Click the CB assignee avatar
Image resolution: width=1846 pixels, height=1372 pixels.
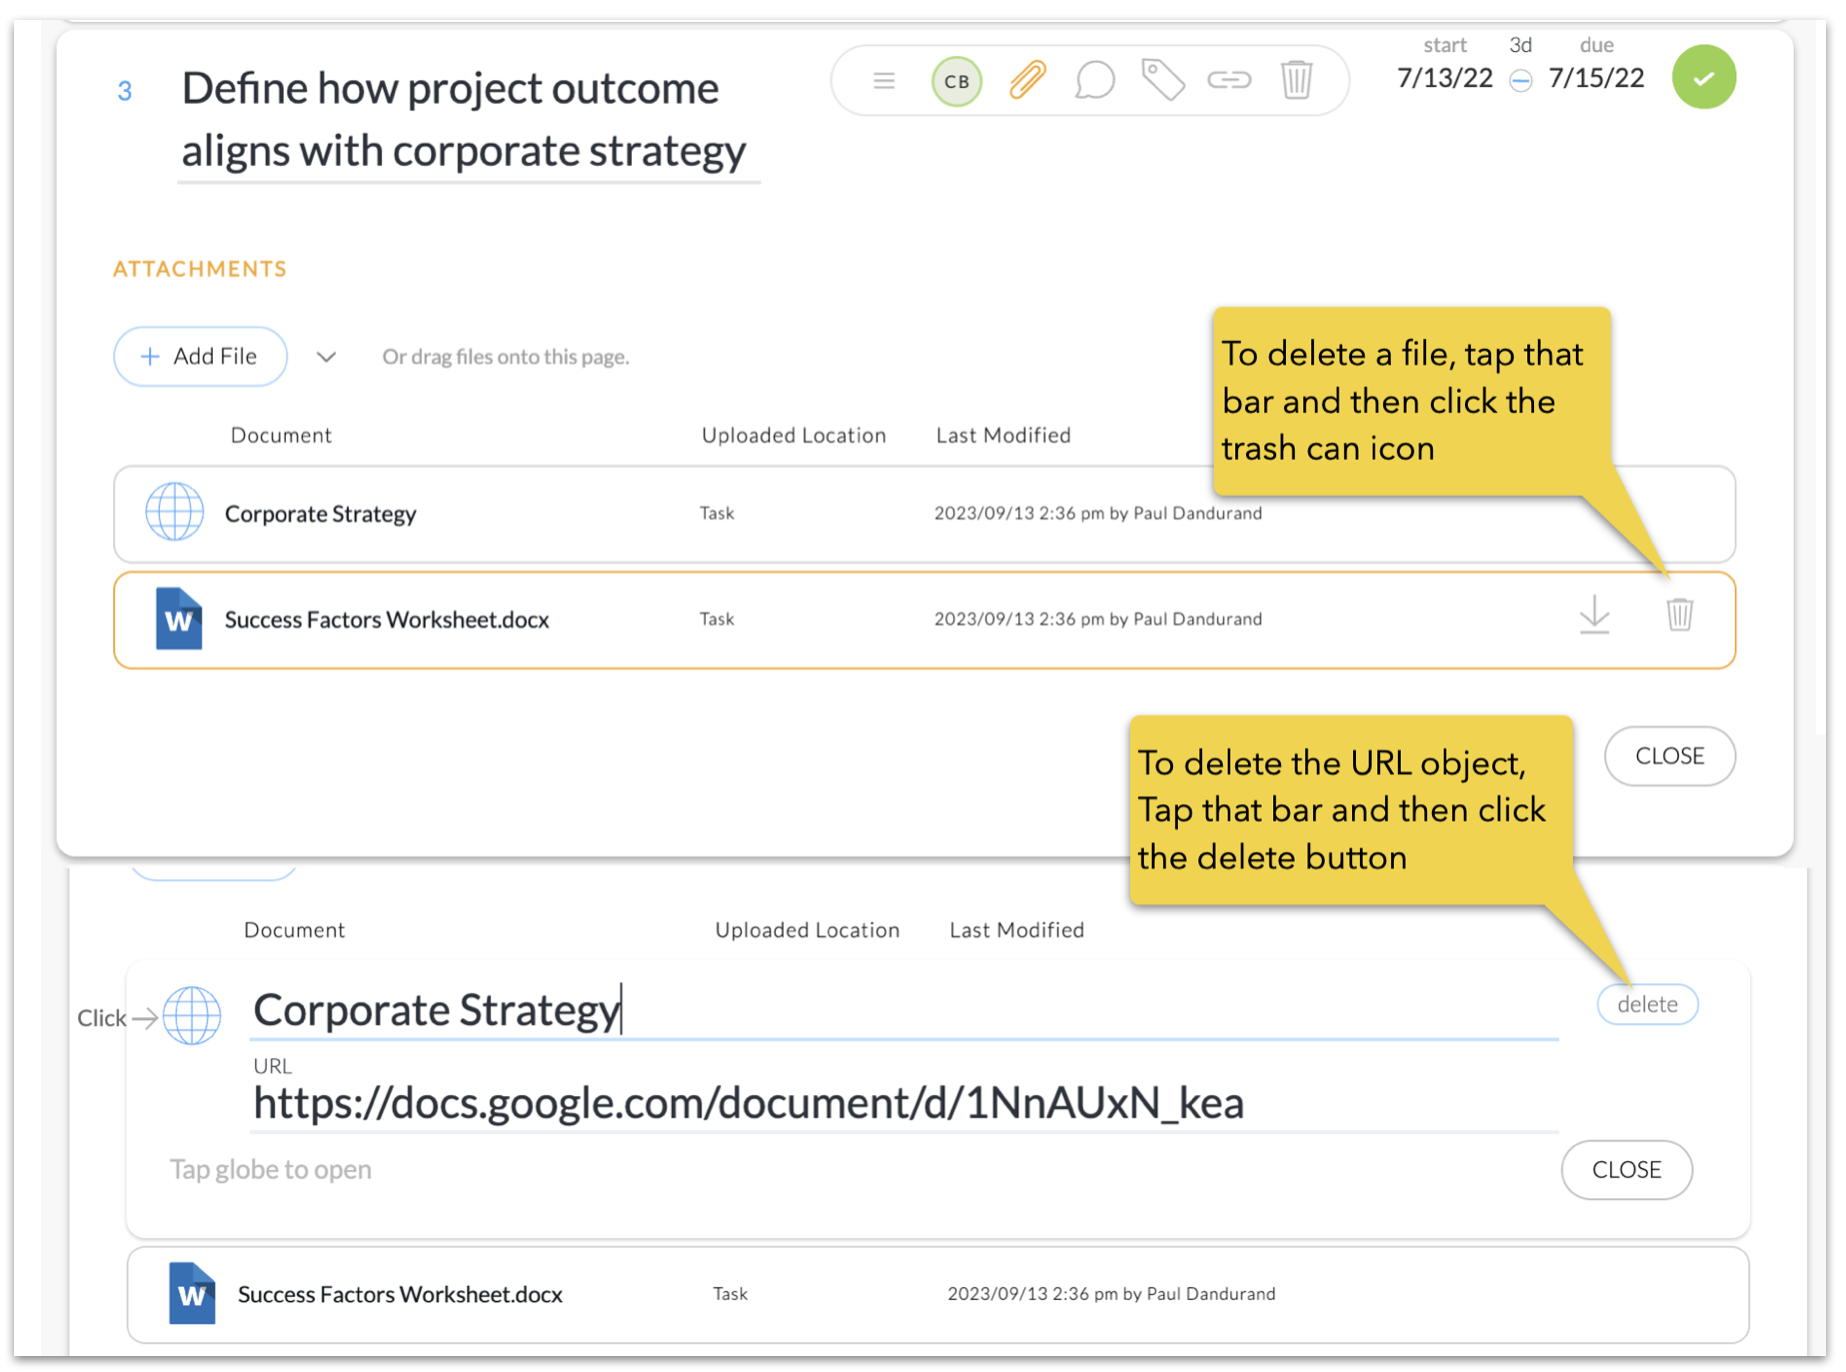956,81
